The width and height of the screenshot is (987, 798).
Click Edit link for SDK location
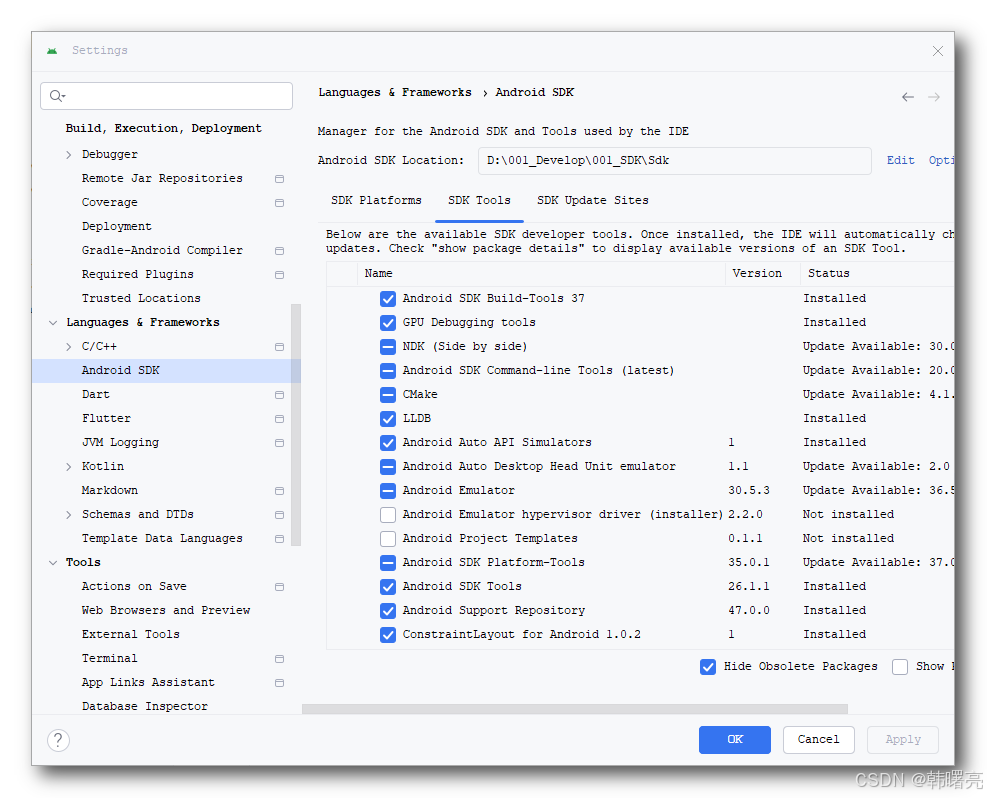(x=900, y=160)
